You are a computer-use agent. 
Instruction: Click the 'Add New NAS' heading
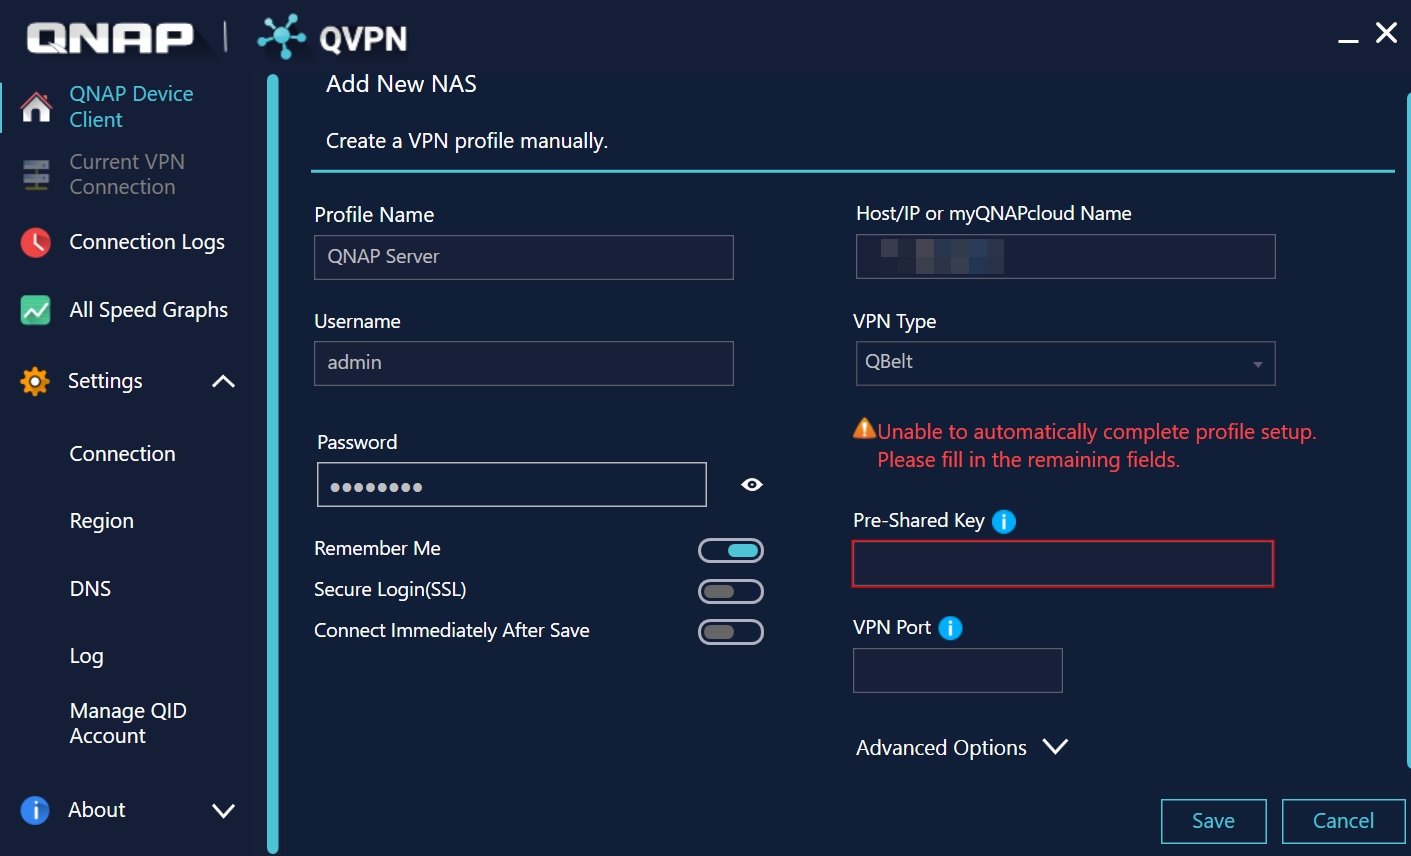coord(401,84)
